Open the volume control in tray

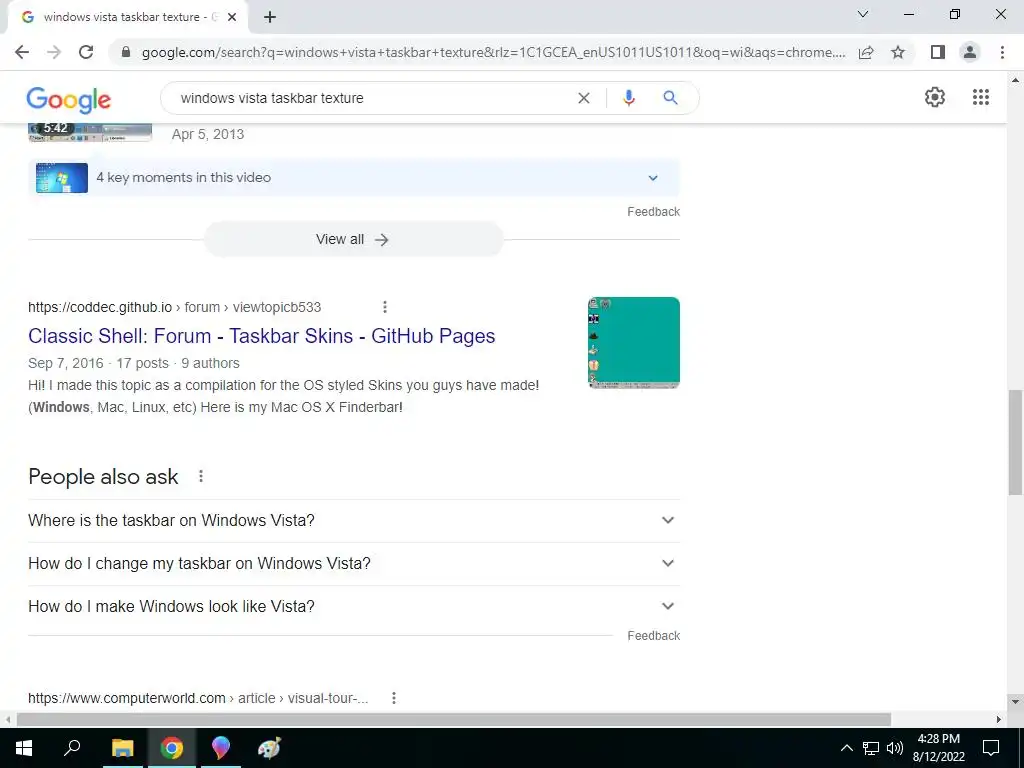(x=895, y=748)
